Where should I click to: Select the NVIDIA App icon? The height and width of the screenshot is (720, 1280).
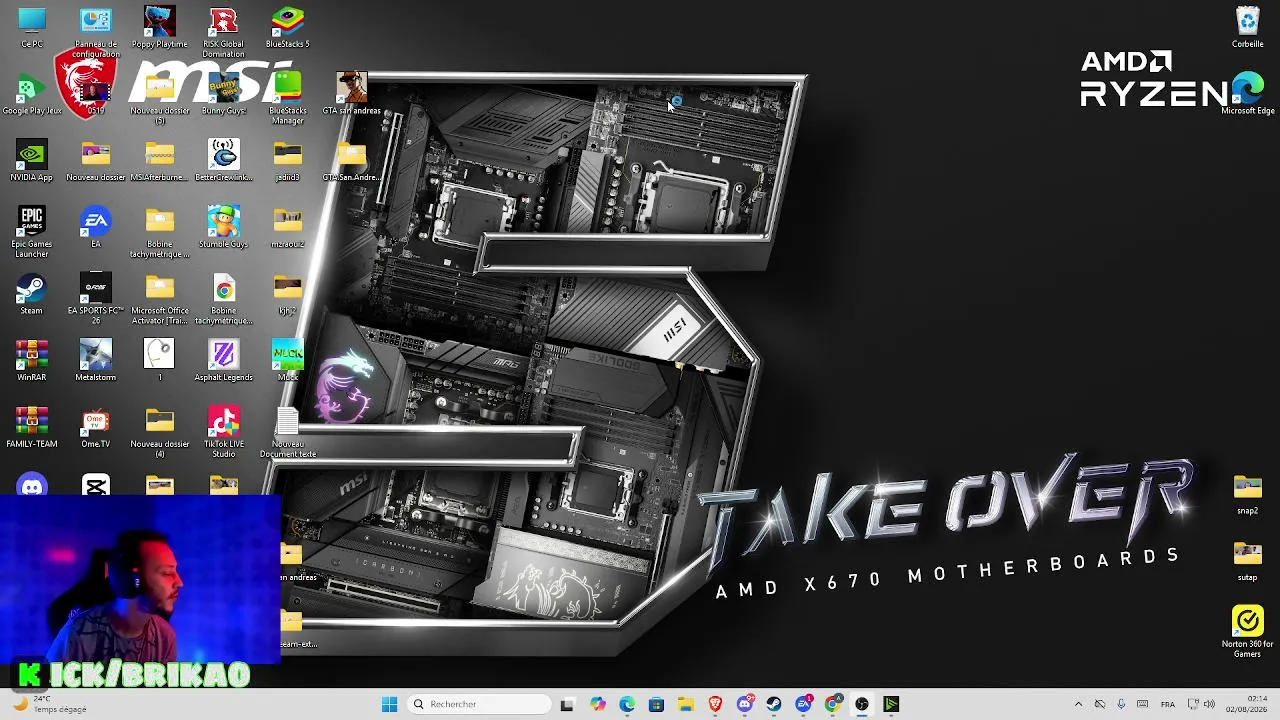coord(32,161)
